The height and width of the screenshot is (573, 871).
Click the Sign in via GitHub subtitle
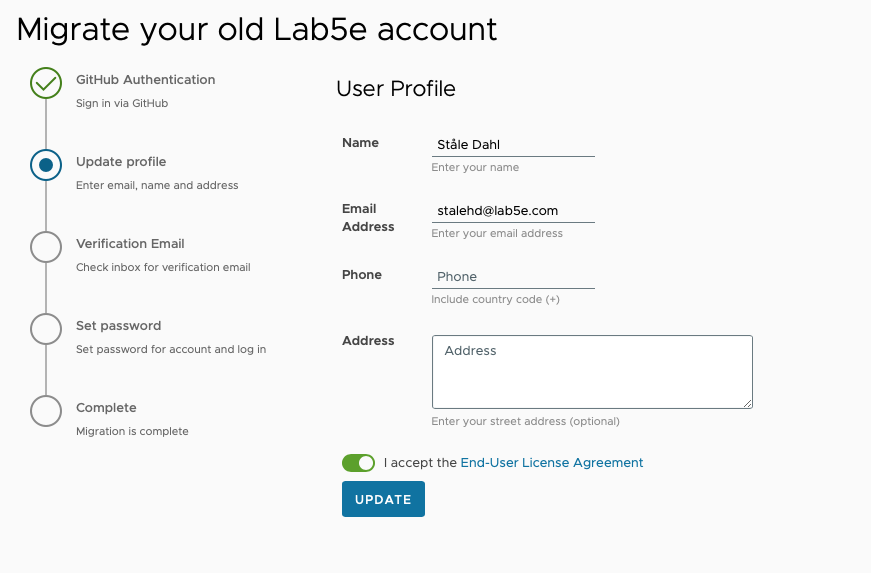click(x=122, y=103)
